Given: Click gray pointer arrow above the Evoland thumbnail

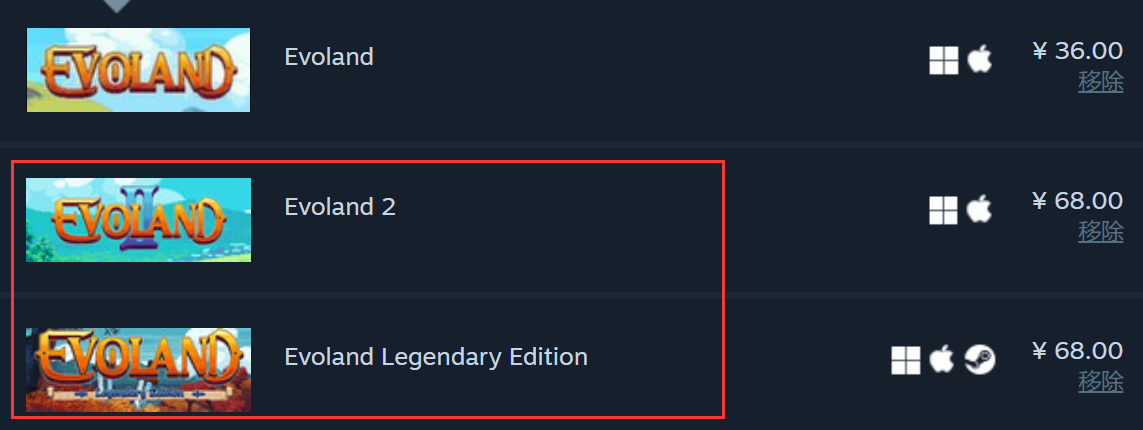Looking at the screenshot, I should tap(117, 6).
